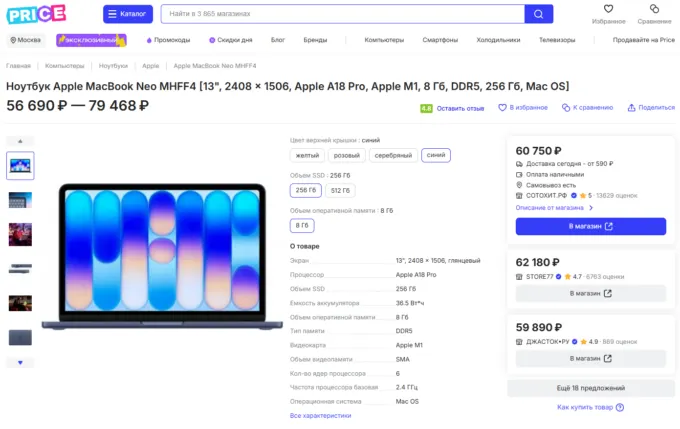Click ДЖАСТОК•РУ store name
Image resolution: width=680 pixels, height=429 pixels.
(547, 342)
